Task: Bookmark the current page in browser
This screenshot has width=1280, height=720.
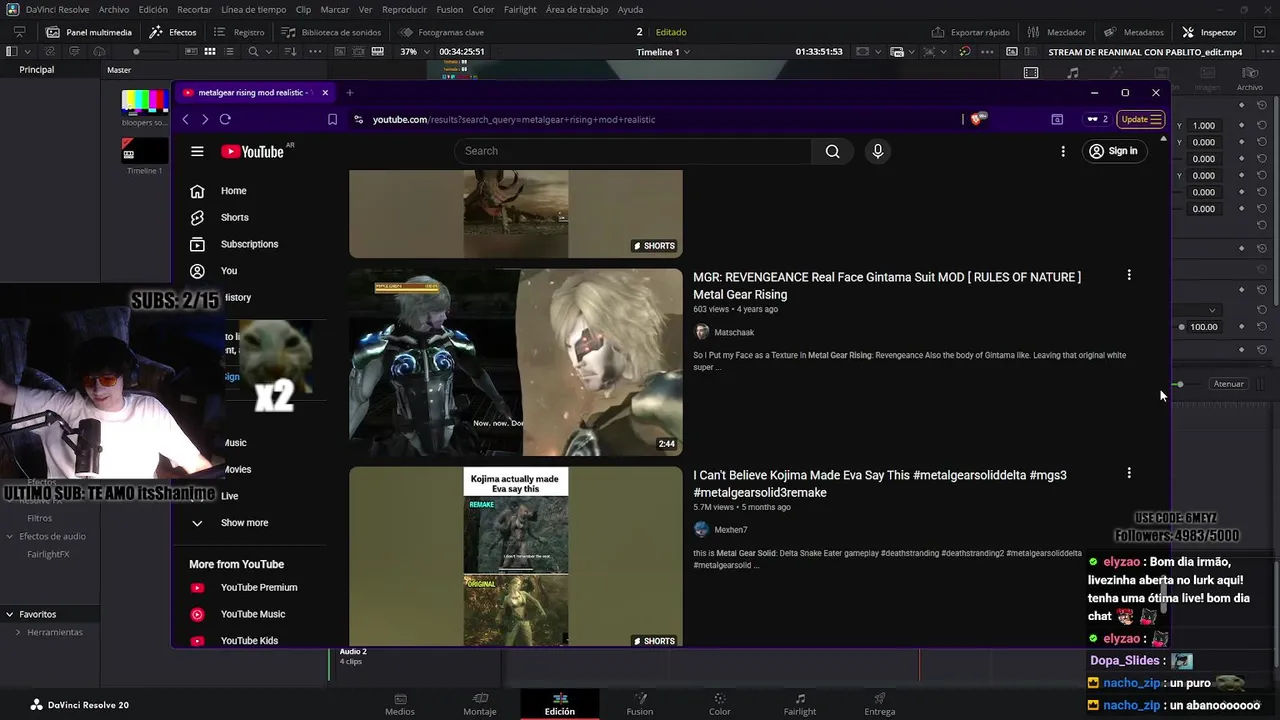Action: [332, 119]
